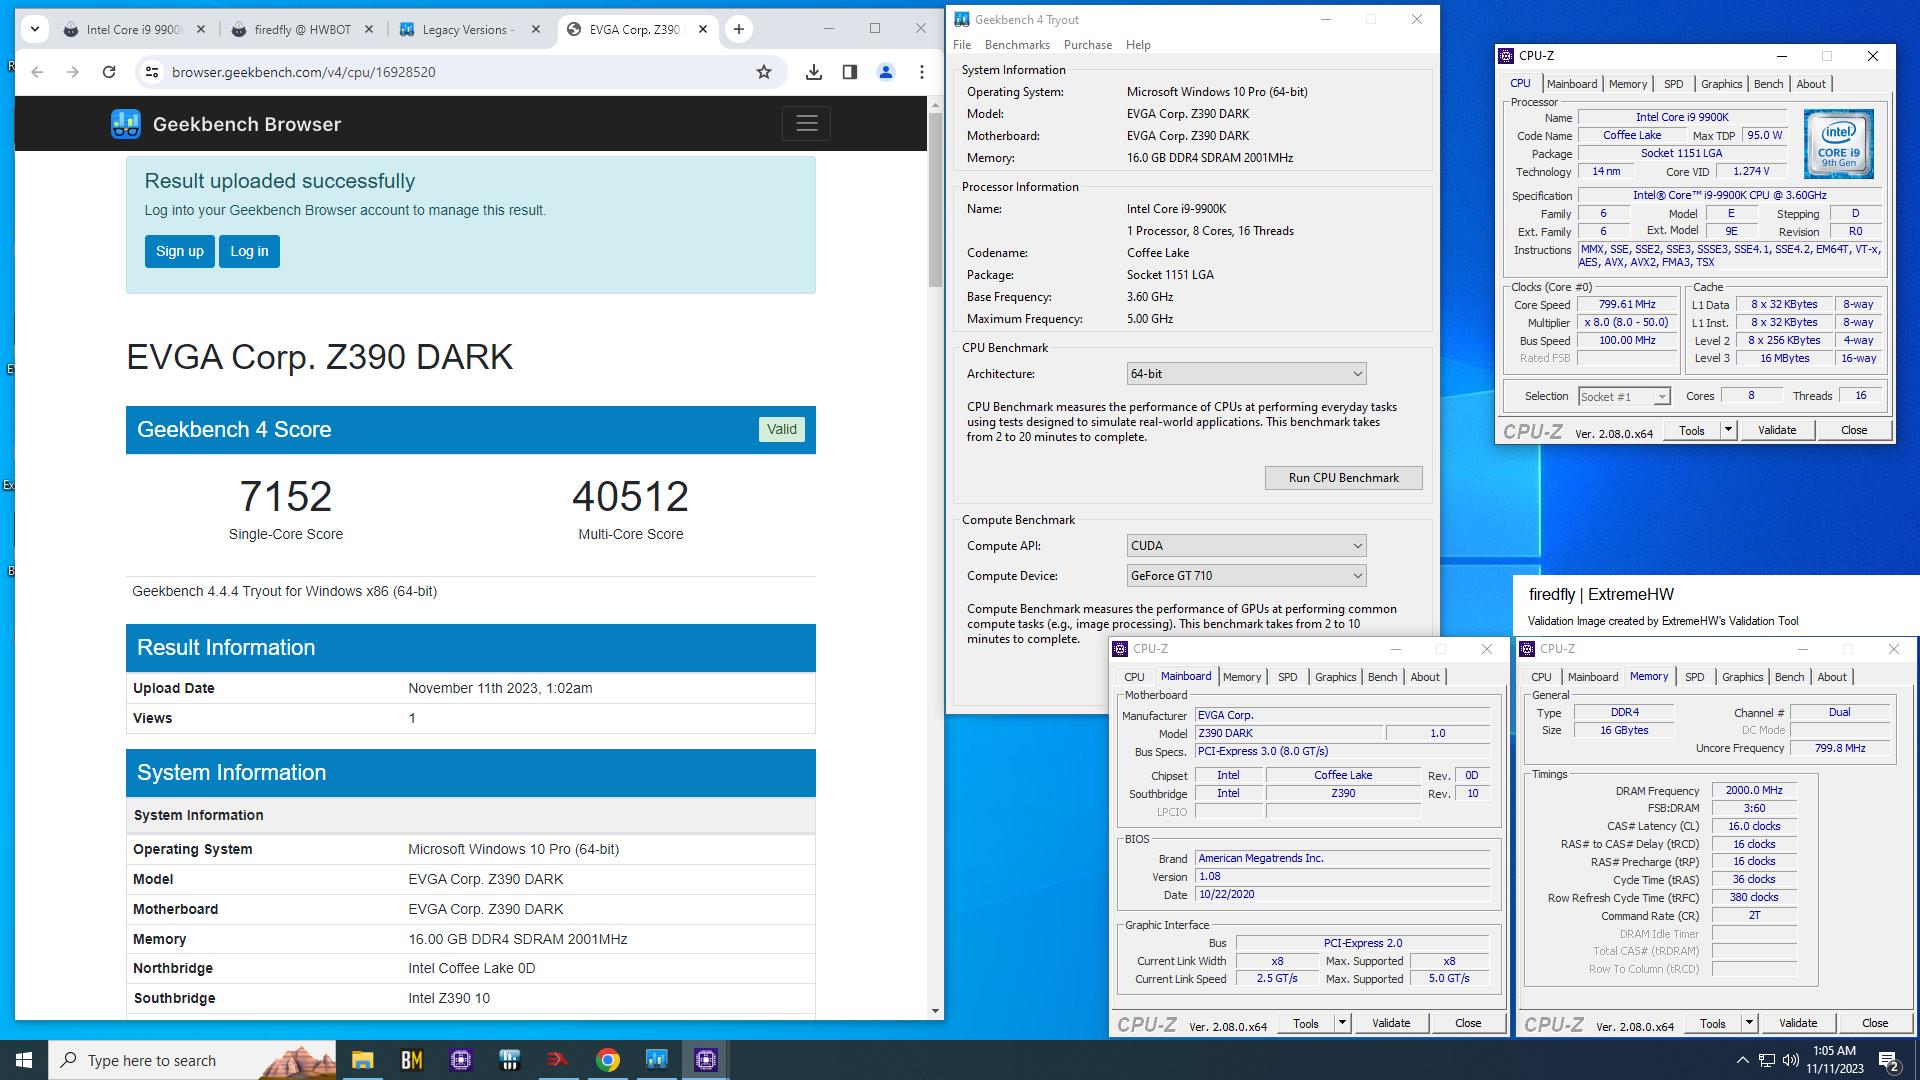This screenshot has width=1920, height=1080.
Task: Open Graphics tab in Mainboard CPU-Z window
Action: coord(1335,677)
